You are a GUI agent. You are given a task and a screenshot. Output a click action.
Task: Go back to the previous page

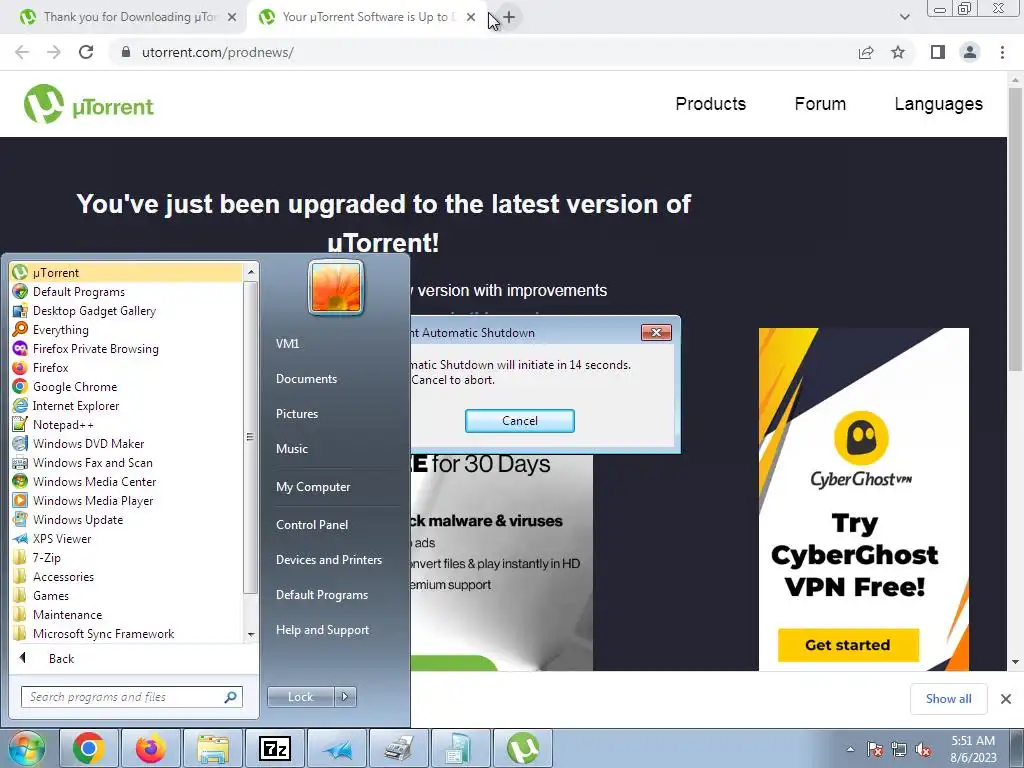pyautogui.click(x=22, y=52)
